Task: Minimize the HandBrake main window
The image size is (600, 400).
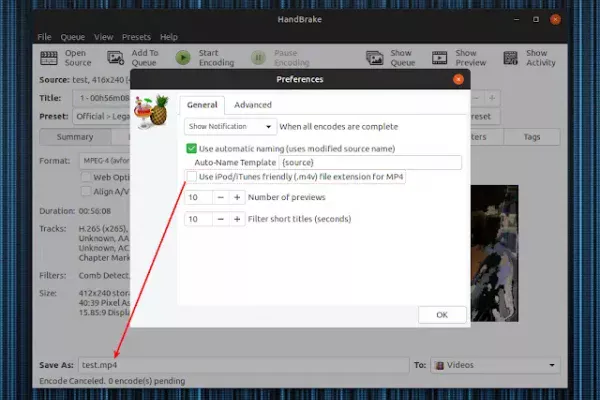Action: coord(517,20)
